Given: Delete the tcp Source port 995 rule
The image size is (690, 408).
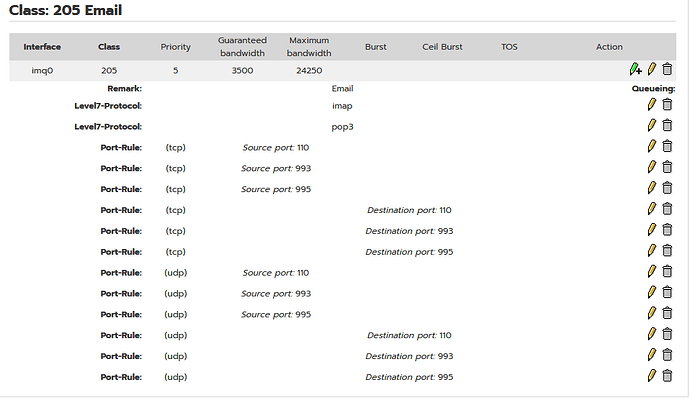Looking at the screenshot, I should [668, 188].
